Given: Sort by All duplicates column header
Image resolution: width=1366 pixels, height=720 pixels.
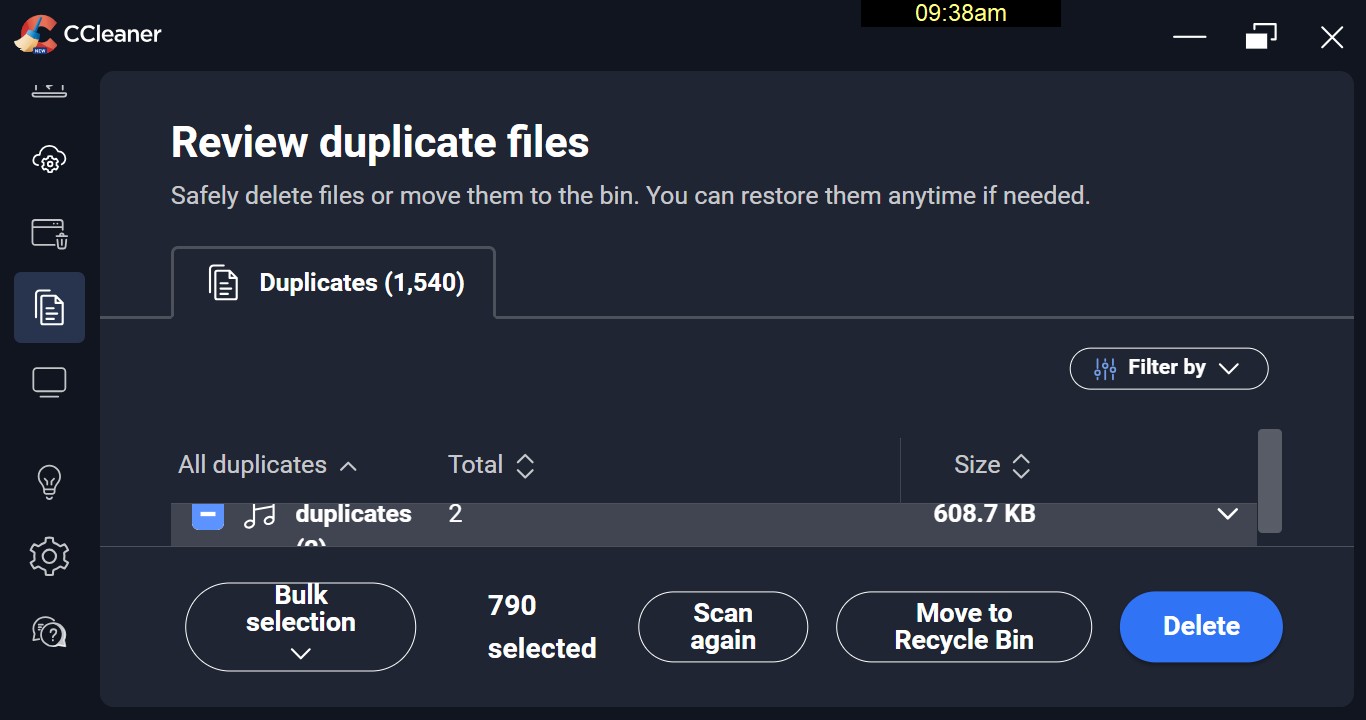Looking at the screenshot, I should click(x=267, y=465).
